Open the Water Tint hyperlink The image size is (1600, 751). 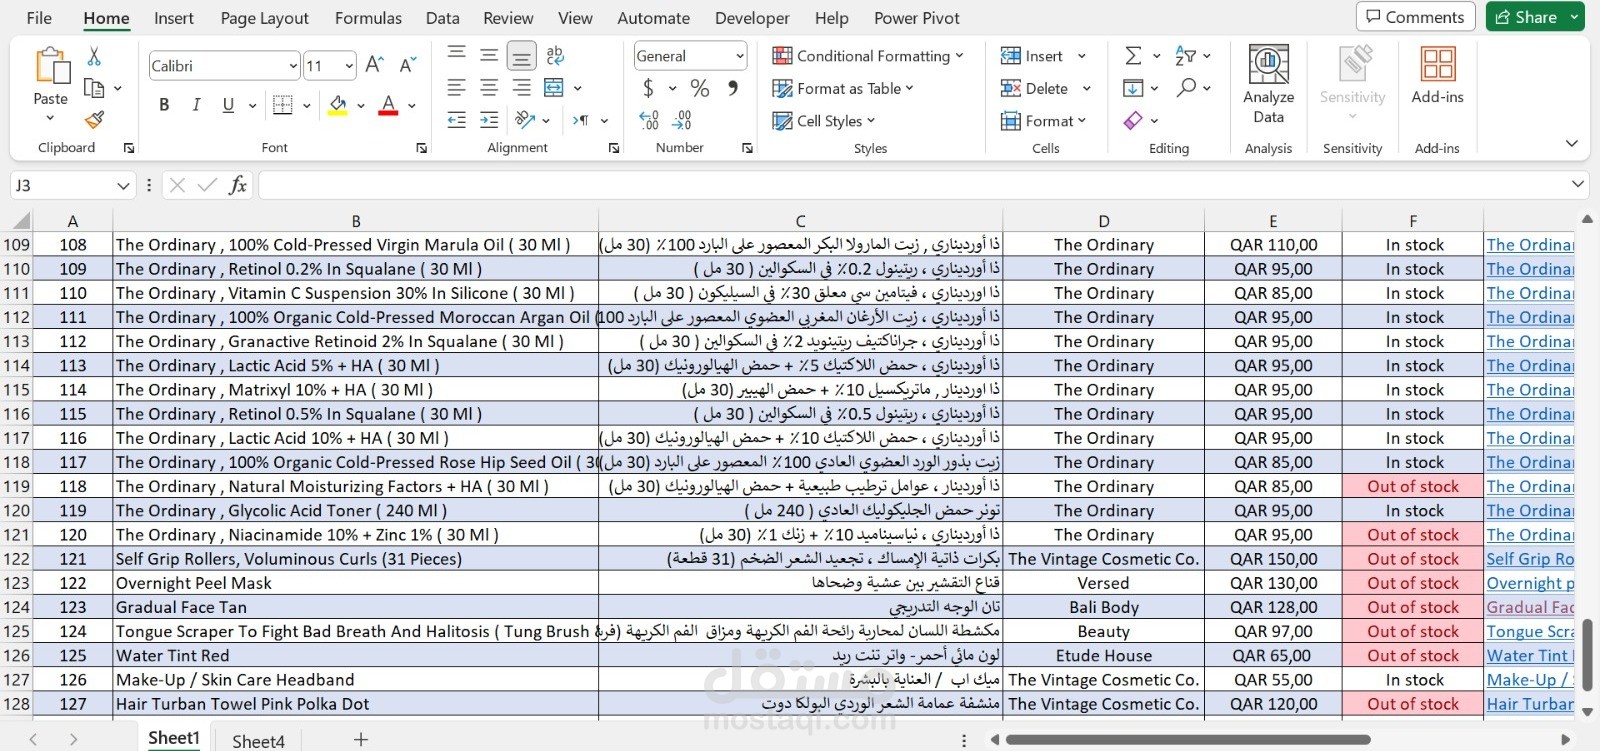coord(1530,656)
